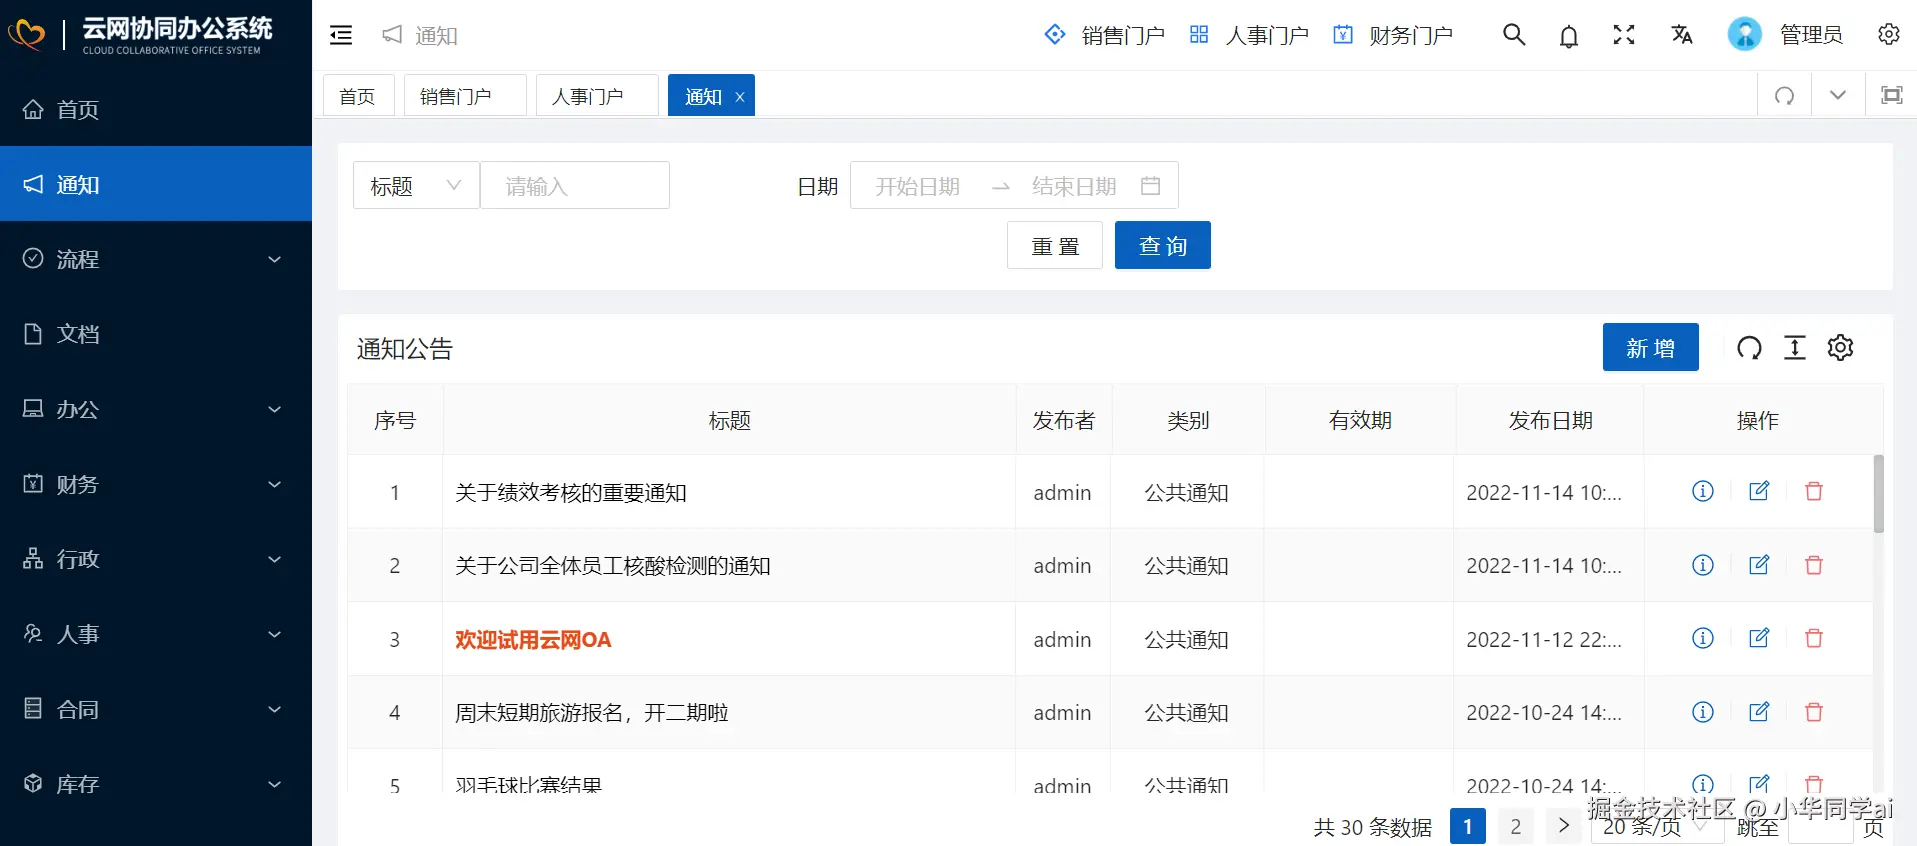The height and width of the screenshot is (846, 1917).
Task: Delete the 周末短期旅游报名 notice row
Action: [x=1814, y=712]
